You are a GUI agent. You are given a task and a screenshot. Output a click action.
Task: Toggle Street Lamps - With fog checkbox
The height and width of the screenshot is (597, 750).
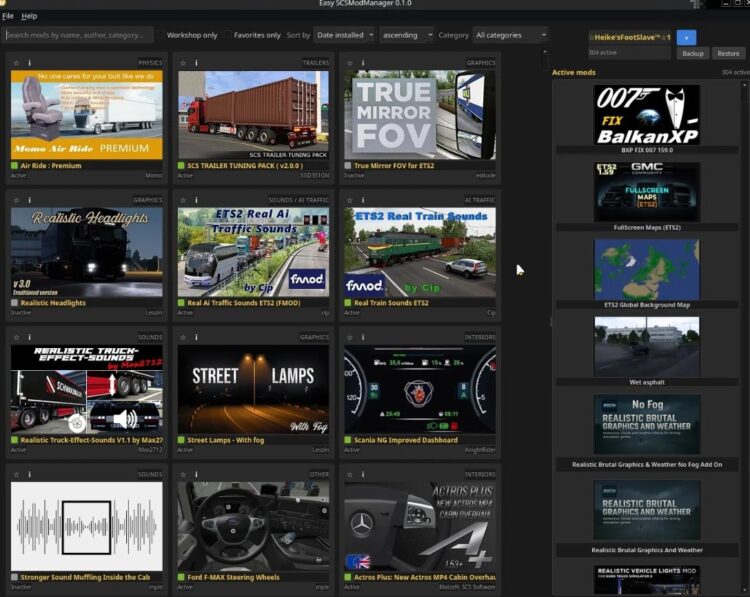click(x=181, y=440)
